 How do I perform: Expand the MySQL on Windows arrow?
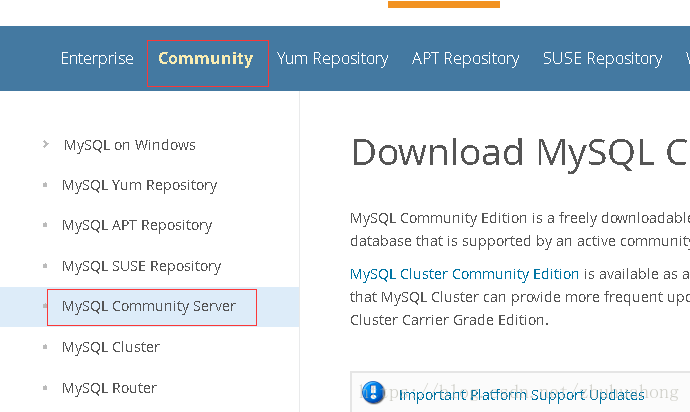pyautogui.click(x=46, y=144)
